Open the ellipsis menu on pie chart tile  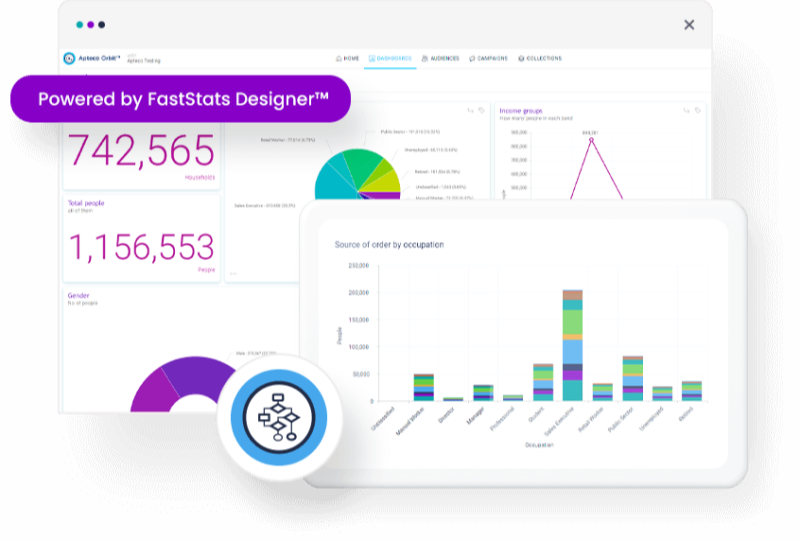233,273
